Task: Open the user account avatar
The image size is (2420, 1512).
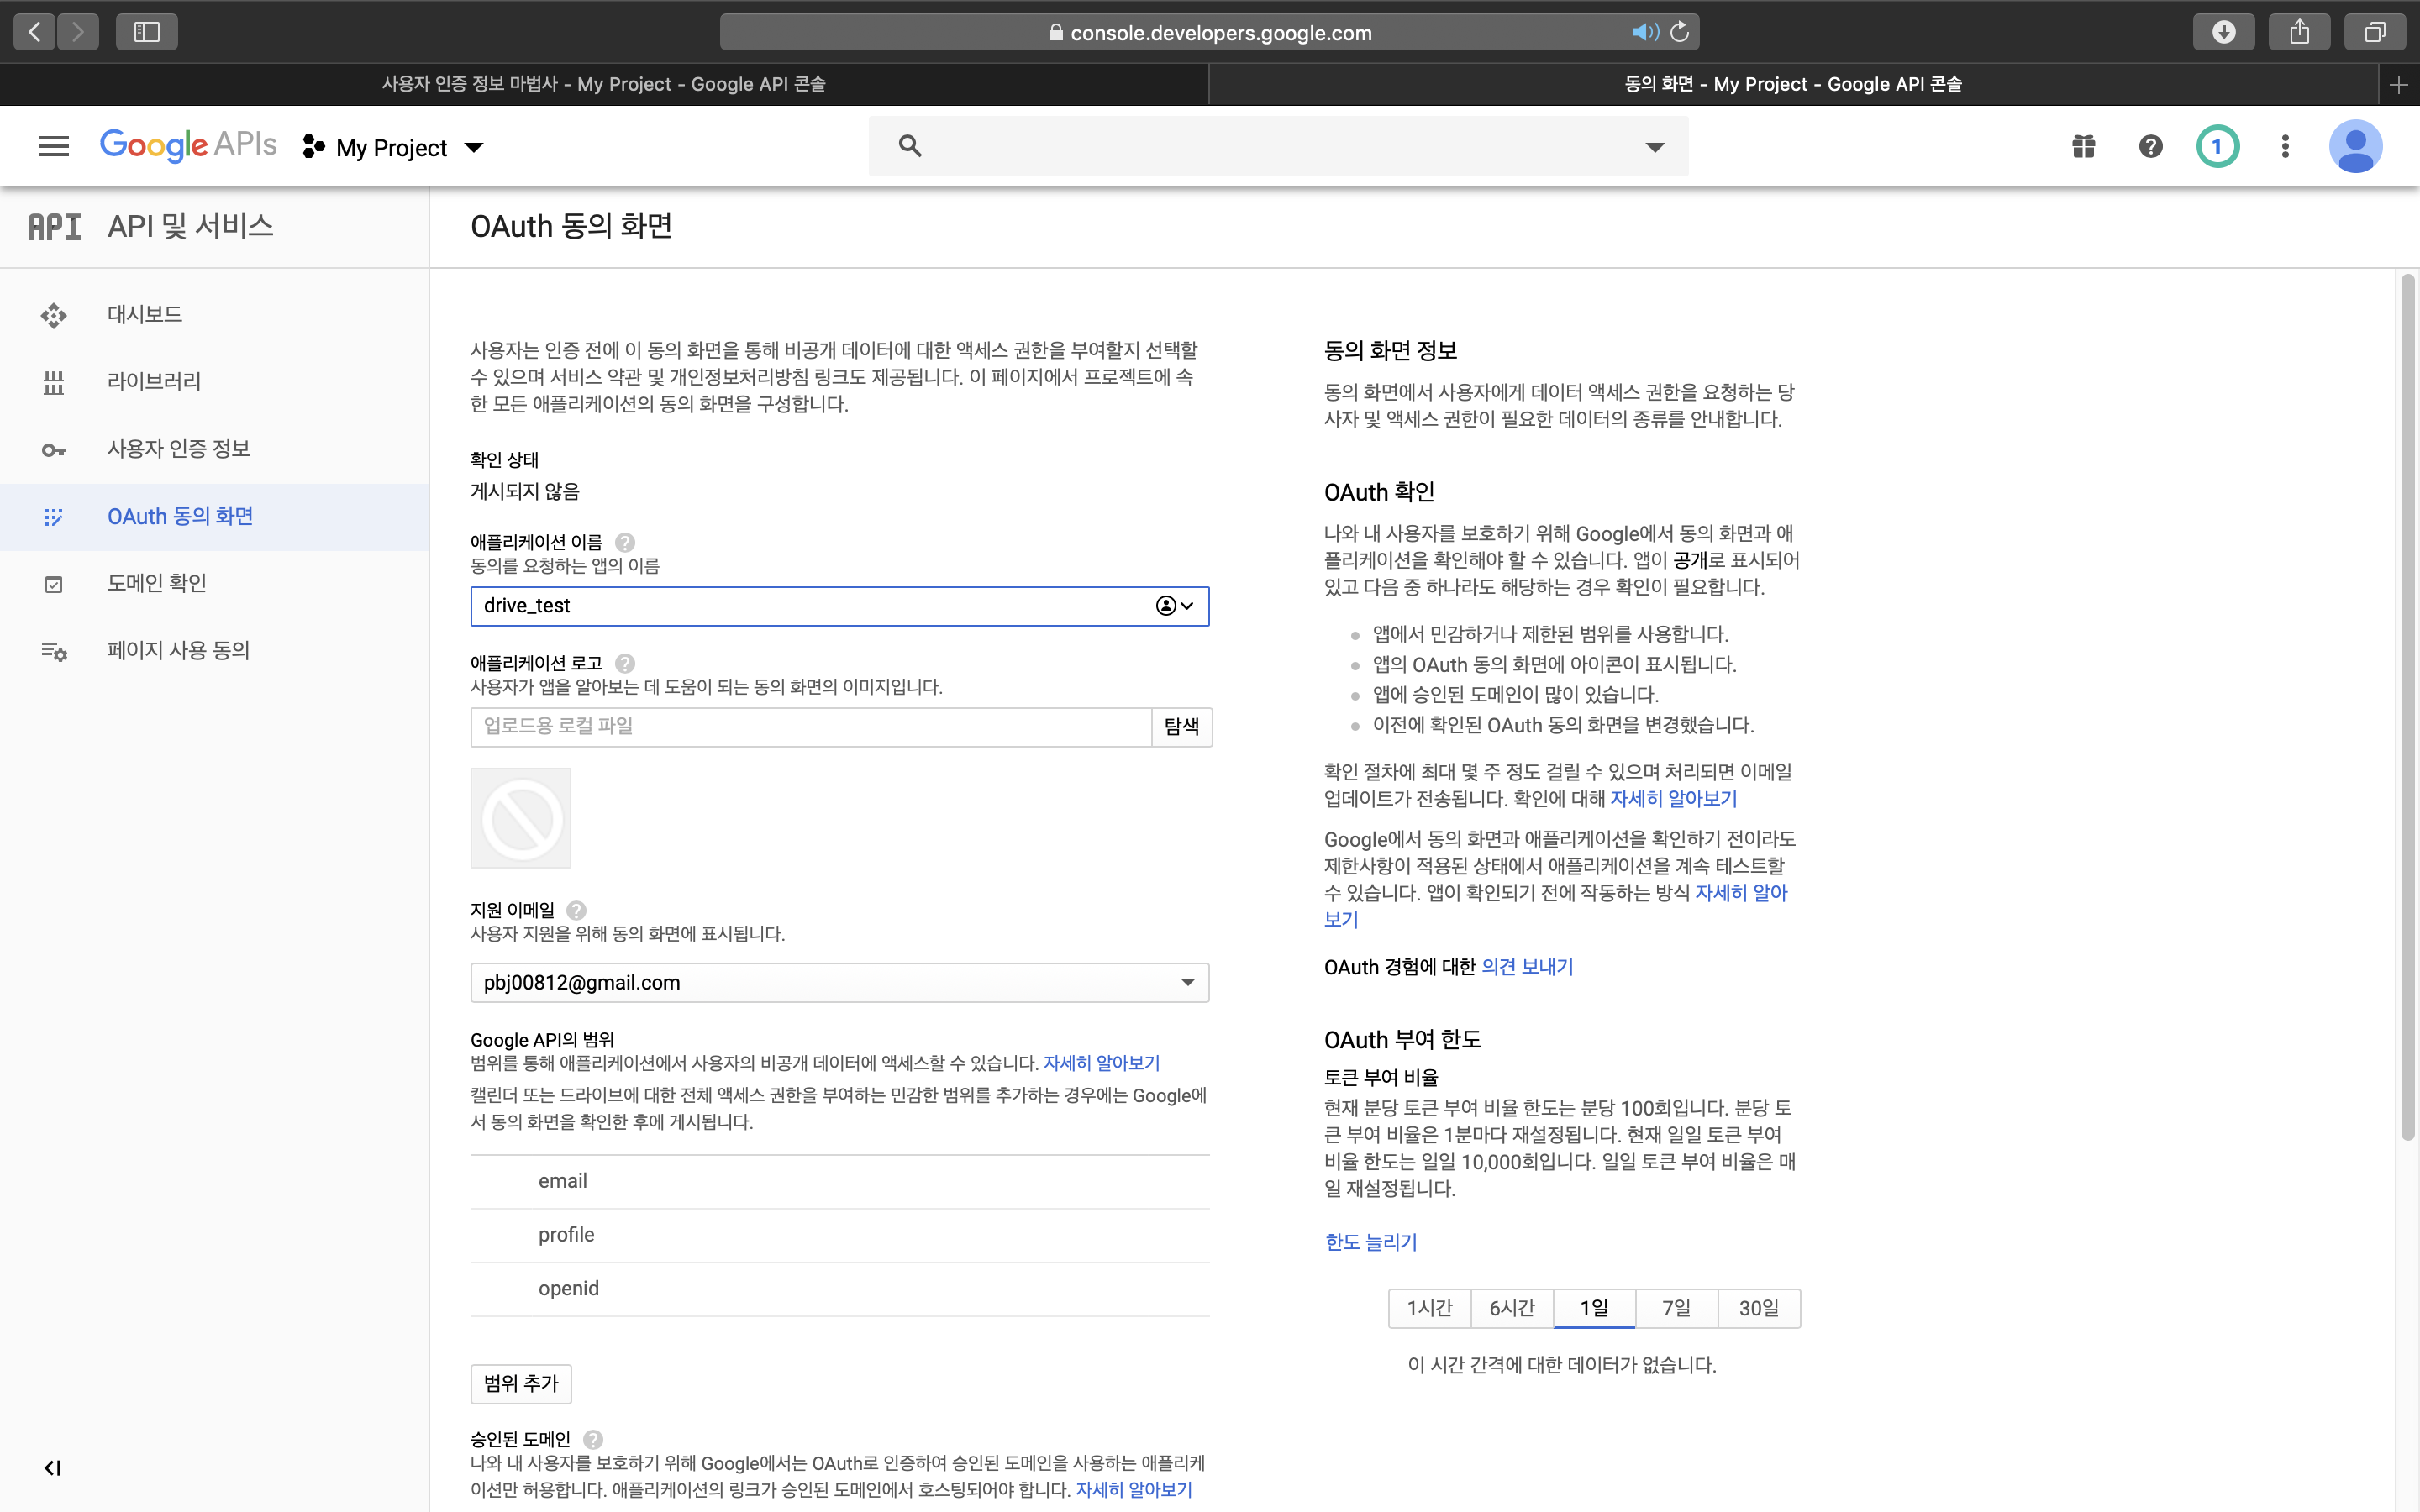Action: click(2355, 147)
